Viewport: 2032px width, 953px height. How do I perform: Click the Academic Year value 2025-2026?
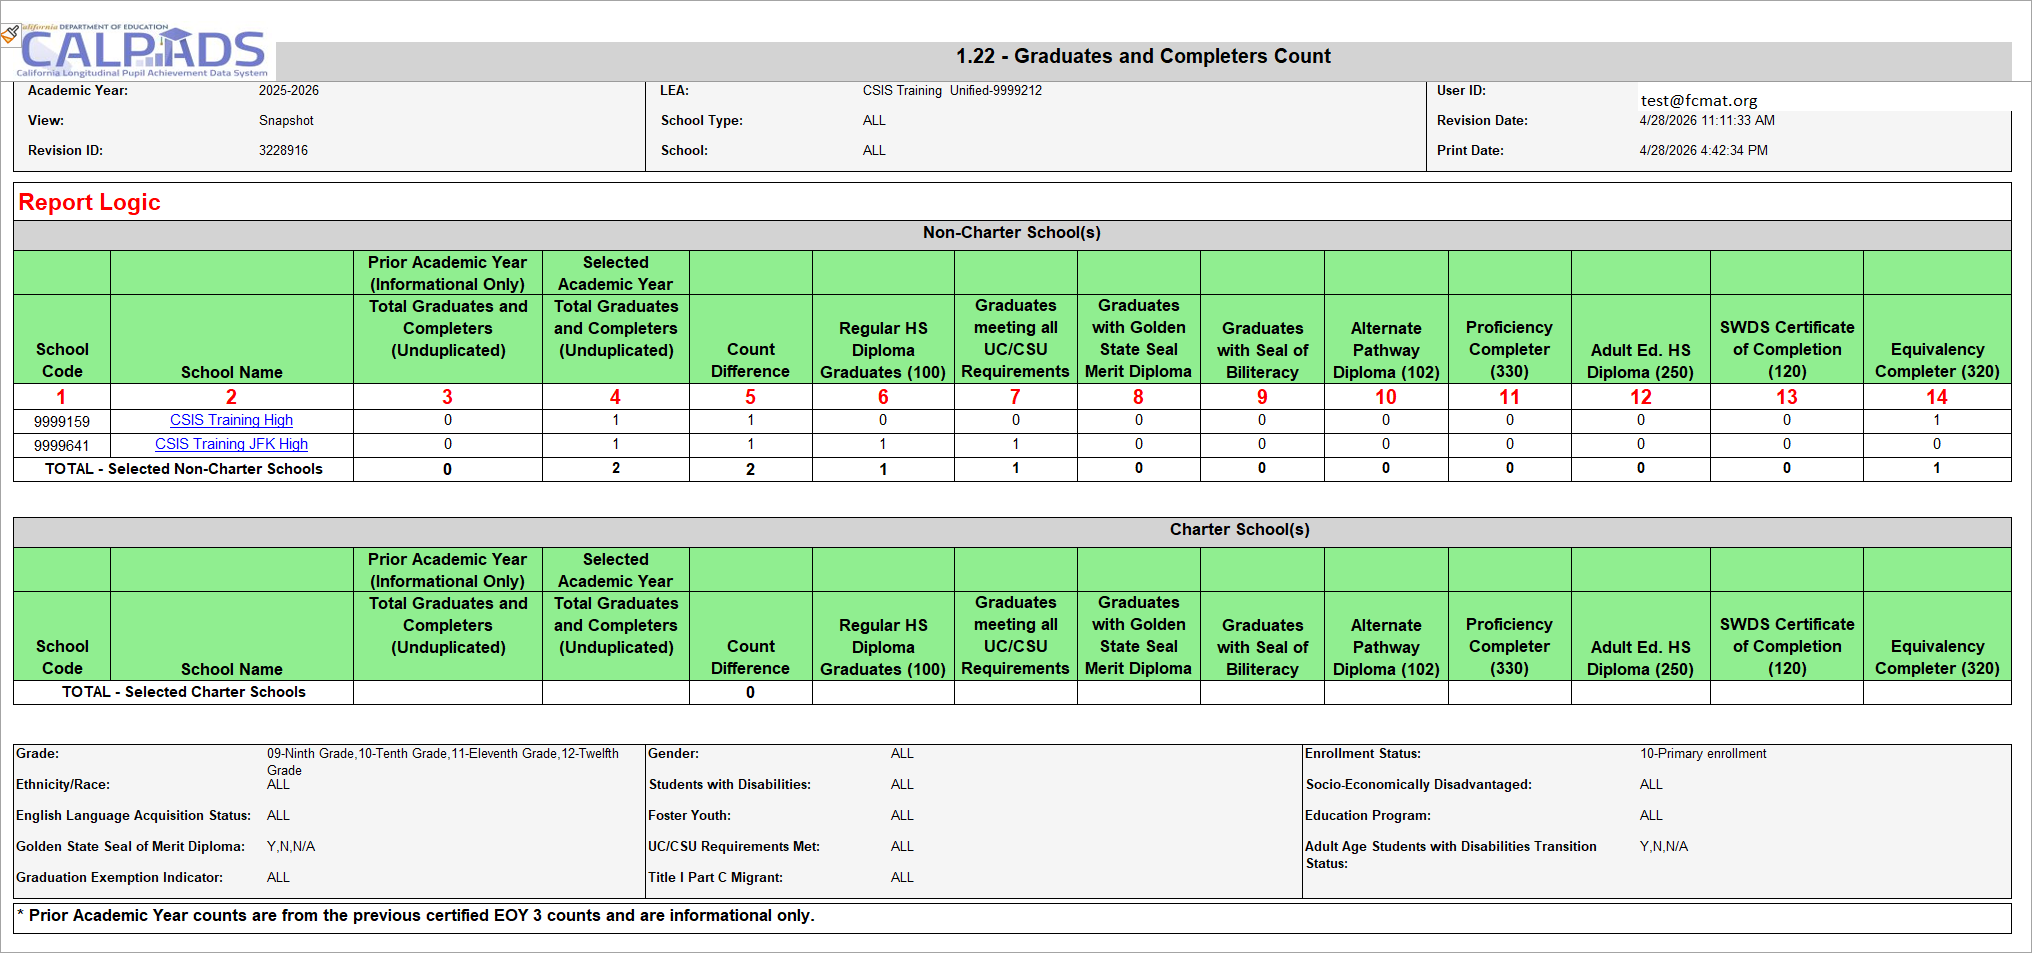(289, 90)
